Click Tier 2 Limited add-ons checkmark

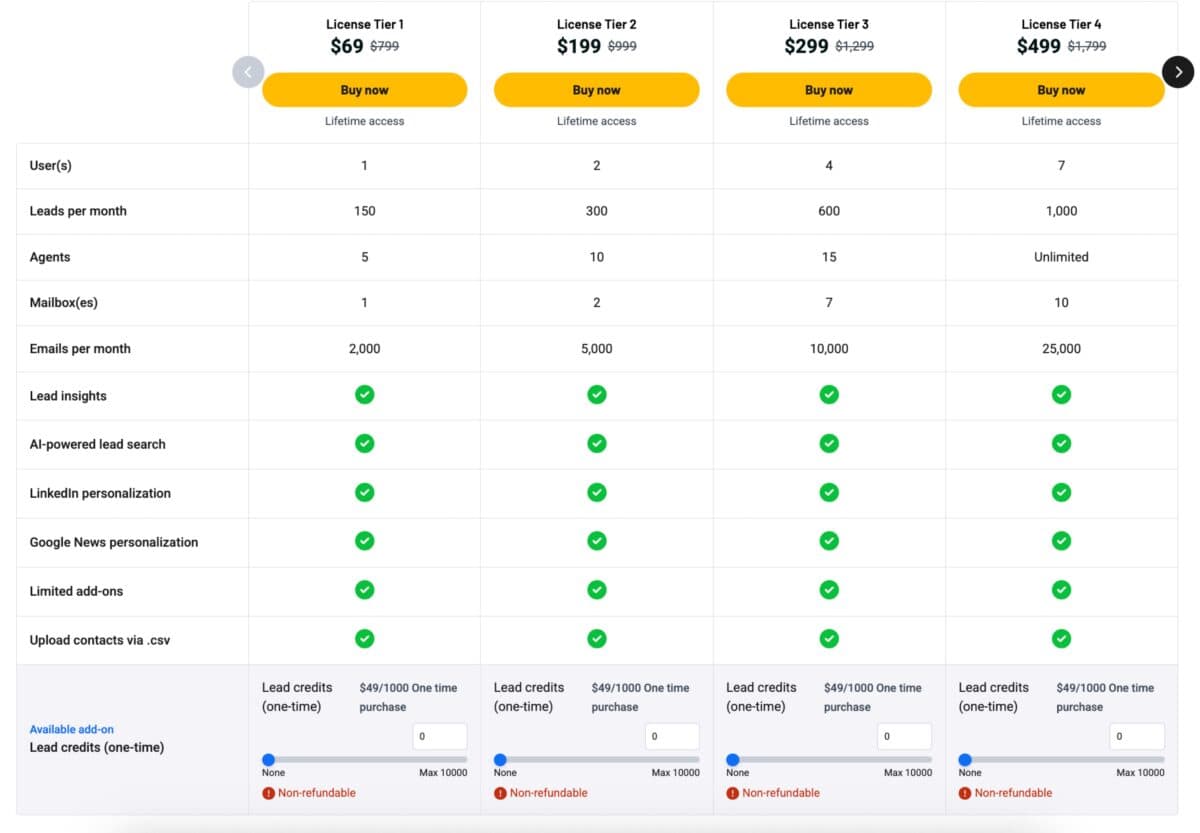597,590
